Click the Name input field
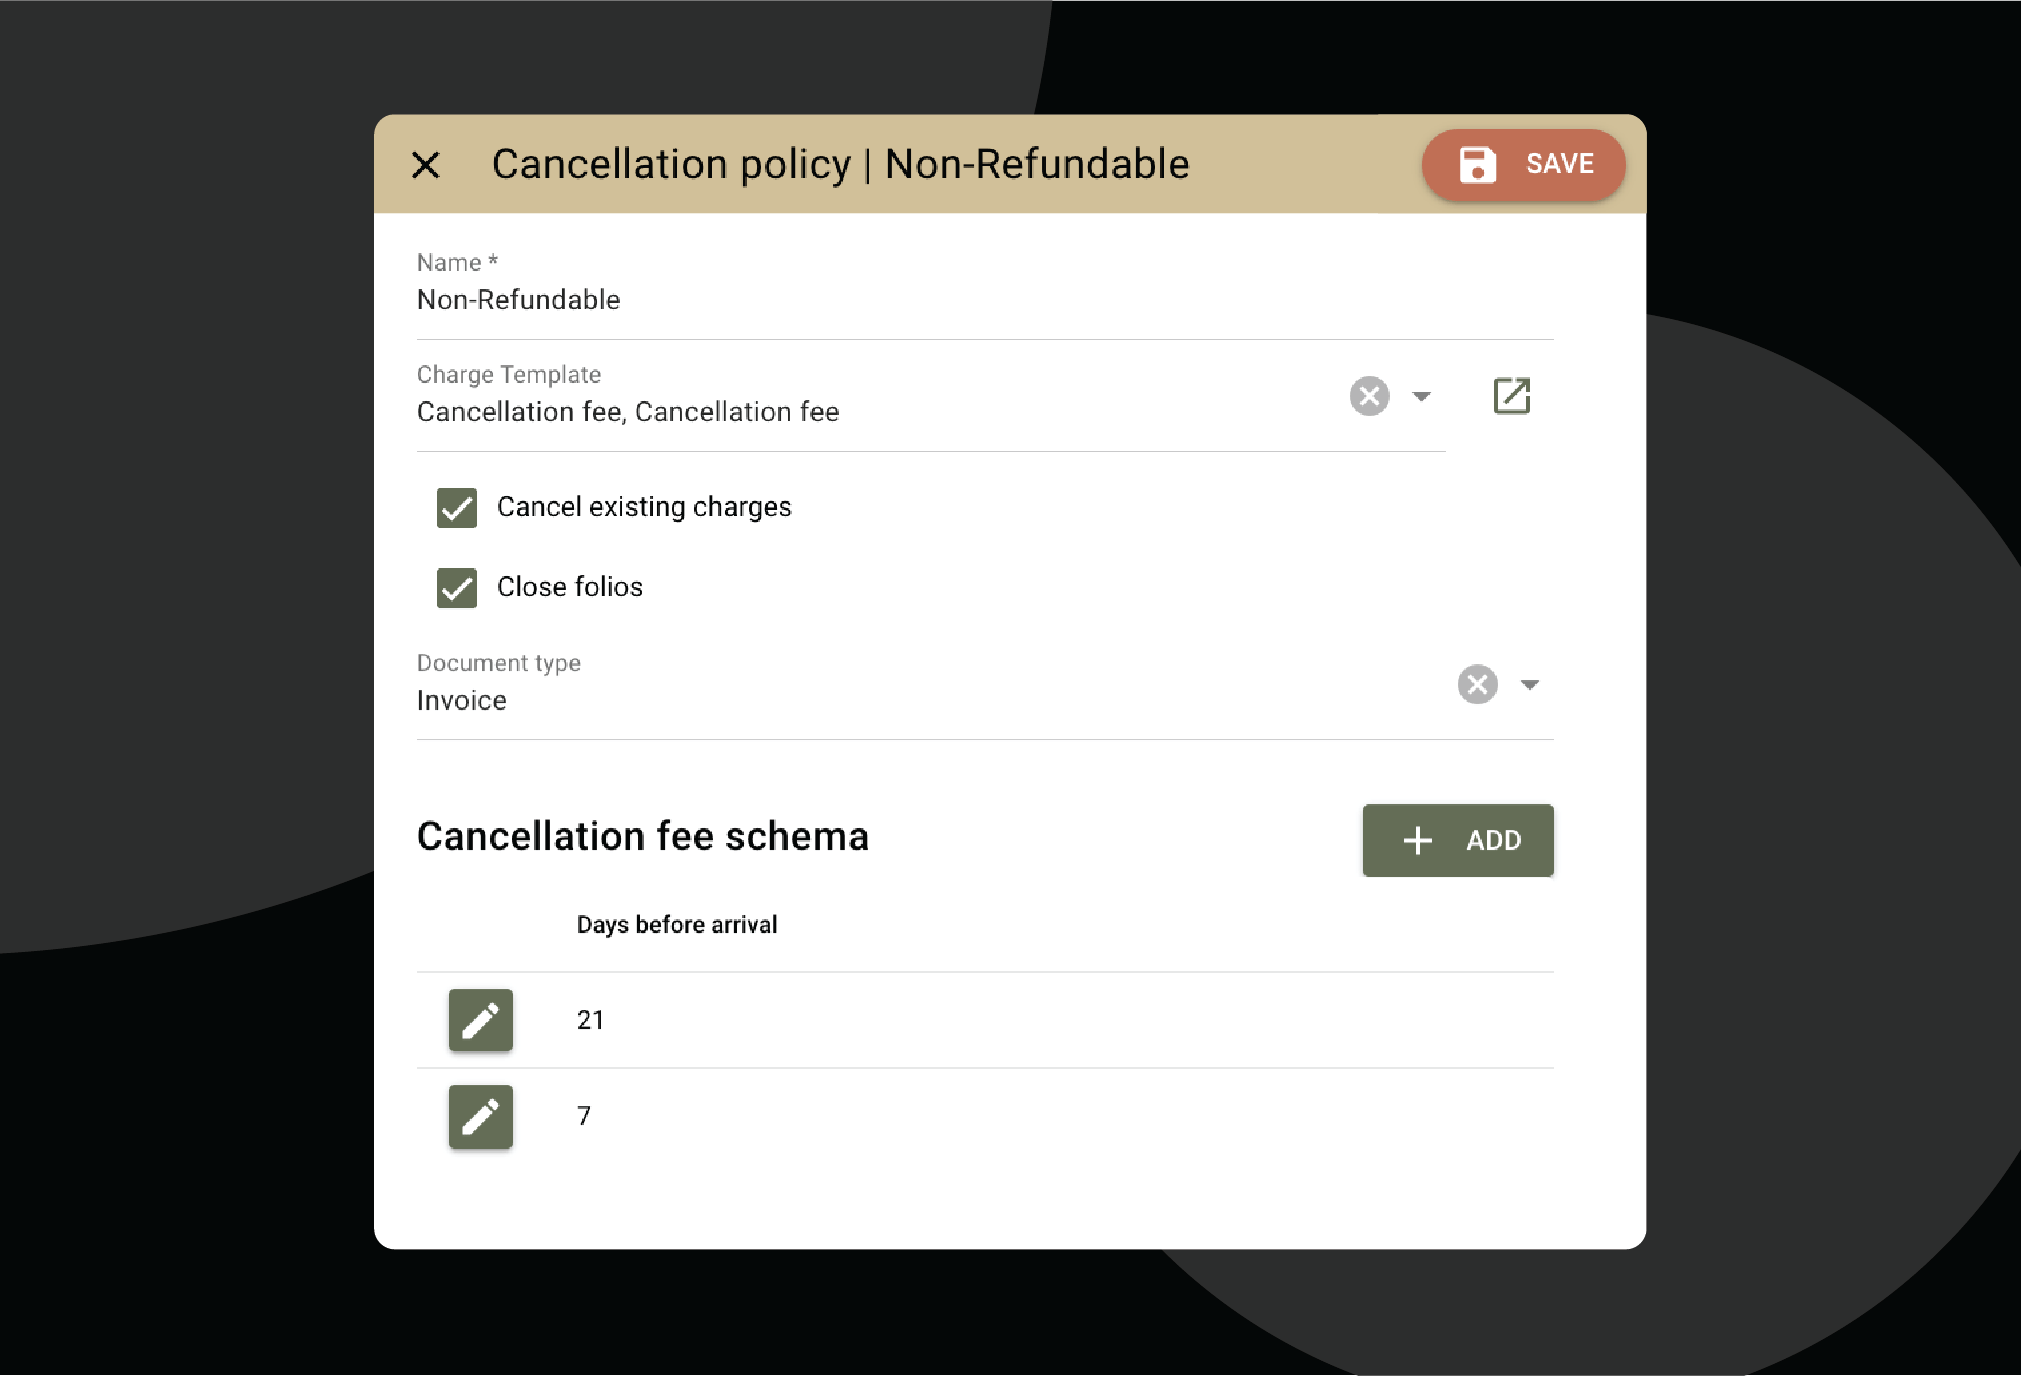This screenshot has width=2021, height=1376. point(900,300)
